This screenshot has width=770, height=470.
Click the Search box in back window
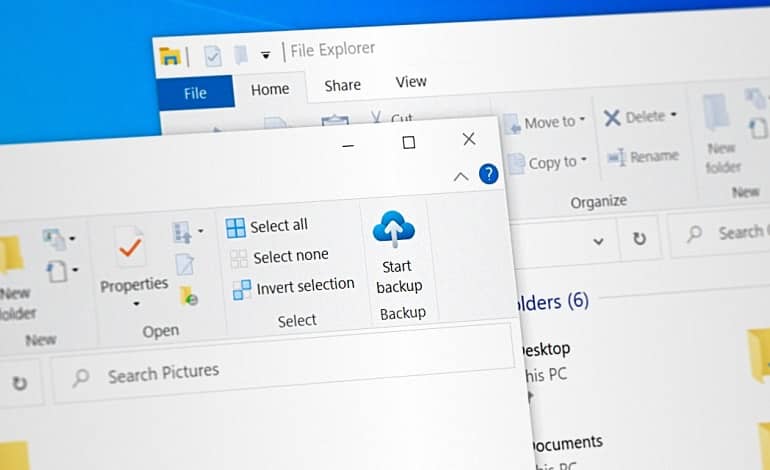coord(719,234)
